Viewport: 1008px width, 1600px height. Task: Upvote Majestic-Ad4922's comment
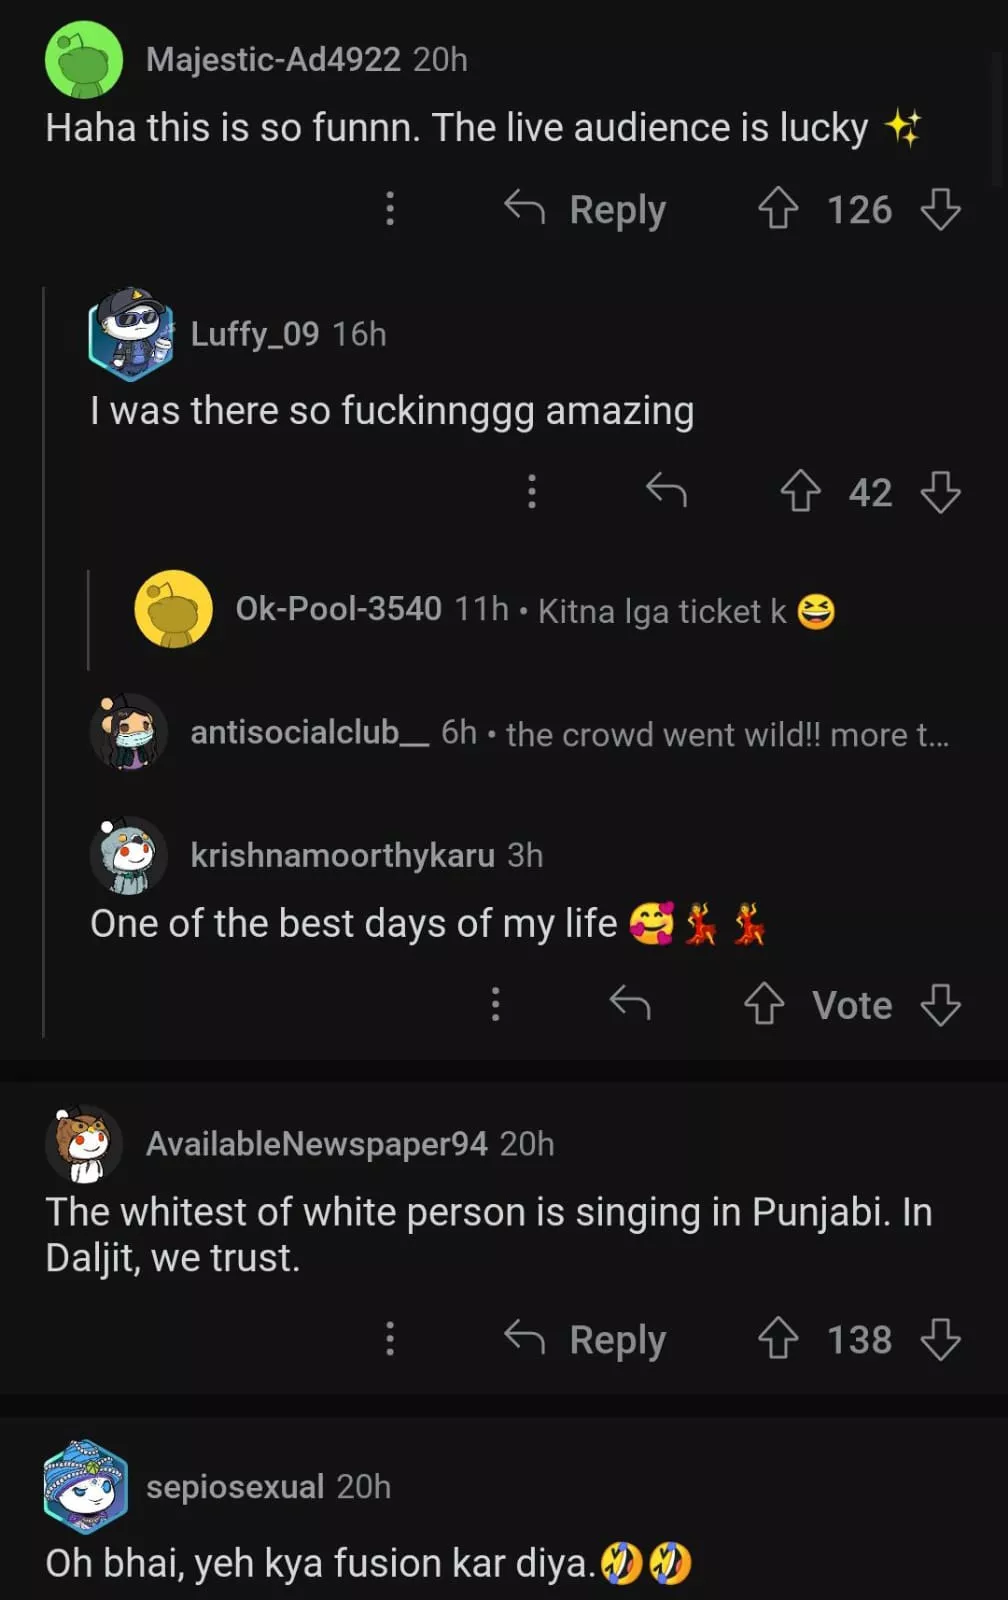[x=778, y=209]
